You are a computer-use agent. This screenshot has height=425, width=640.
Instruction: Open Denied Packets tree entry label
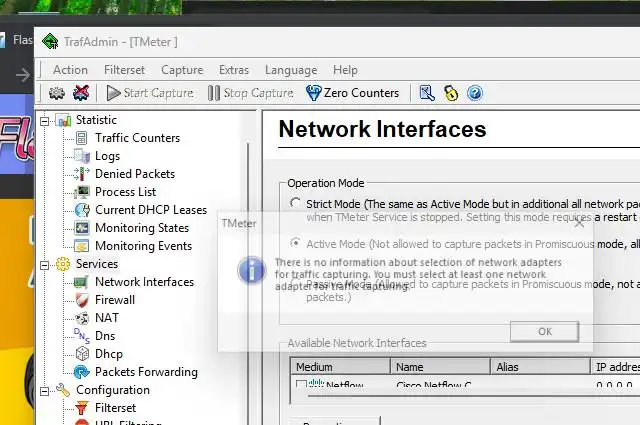[135, 174]
